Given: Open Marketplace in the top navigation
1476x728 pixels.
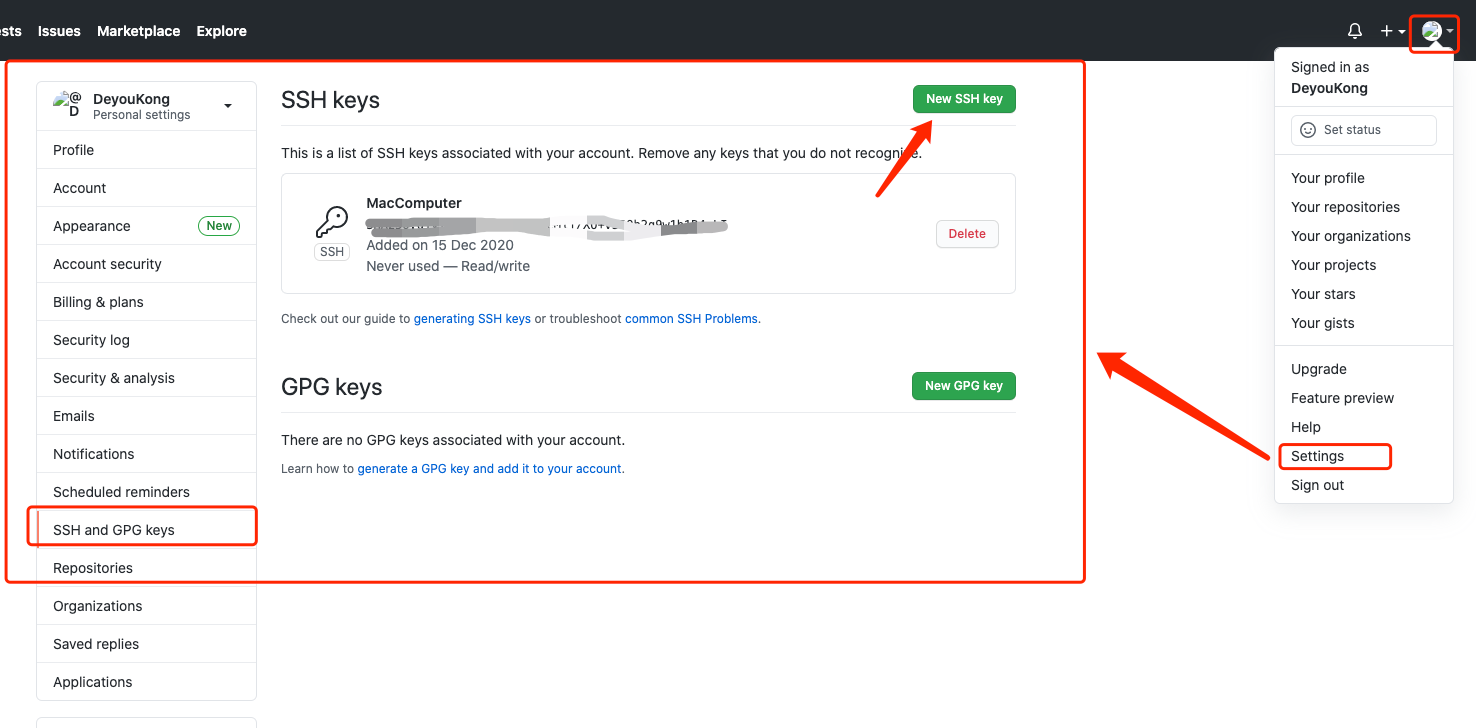Looking at the screenshot, I should tap(138, 31).
